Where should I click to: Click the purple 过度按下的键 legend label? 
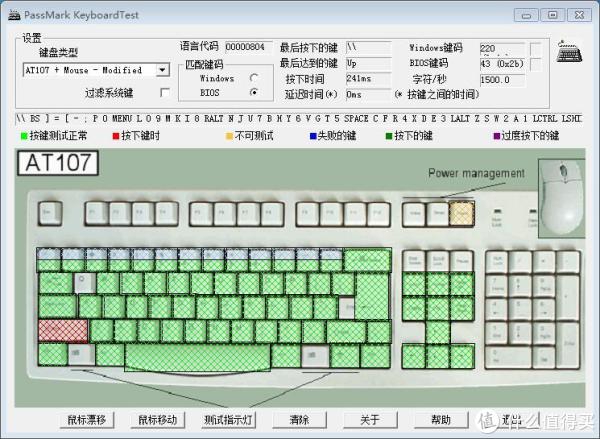click(530, 136)
